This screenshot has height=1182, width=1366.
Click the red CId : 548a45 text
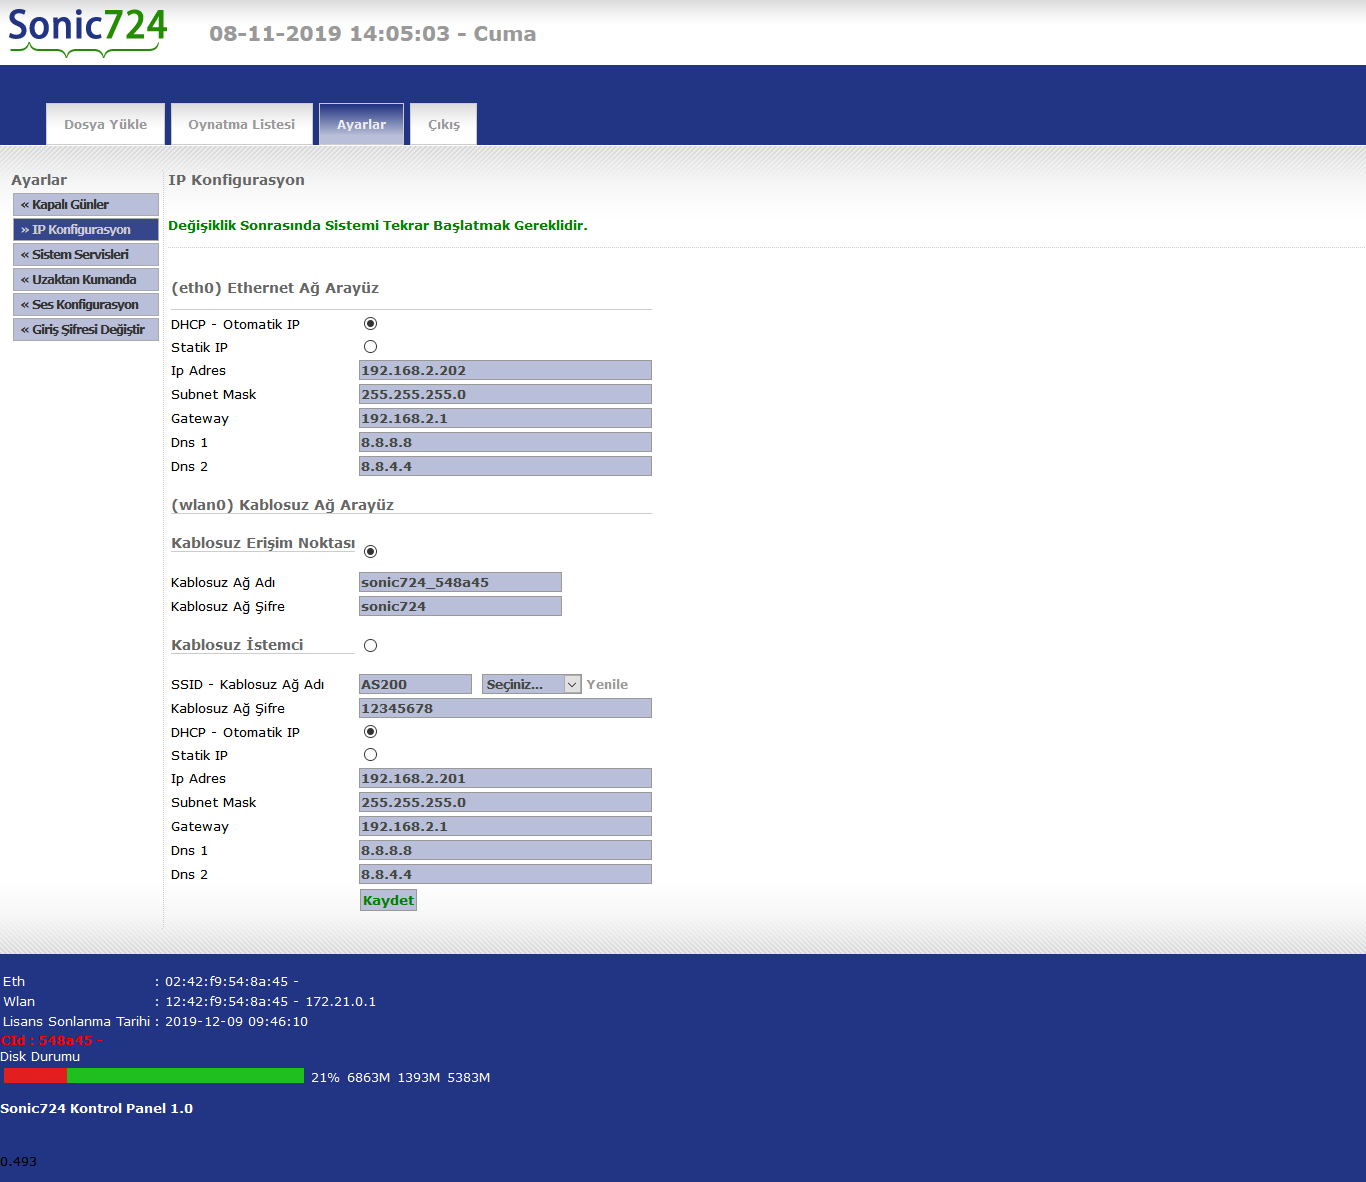coord(51,1041)
